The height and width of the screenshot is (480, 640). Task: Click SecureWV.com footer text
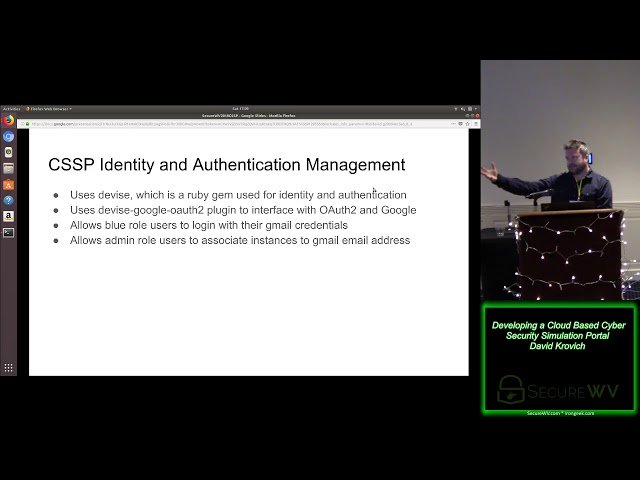560,413
